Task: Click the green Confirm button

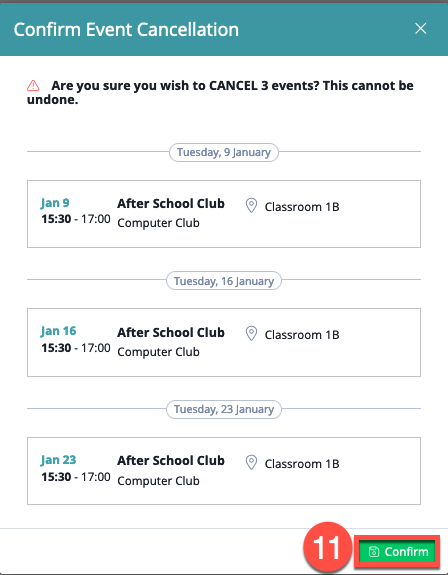Action: tap(397, 552)
